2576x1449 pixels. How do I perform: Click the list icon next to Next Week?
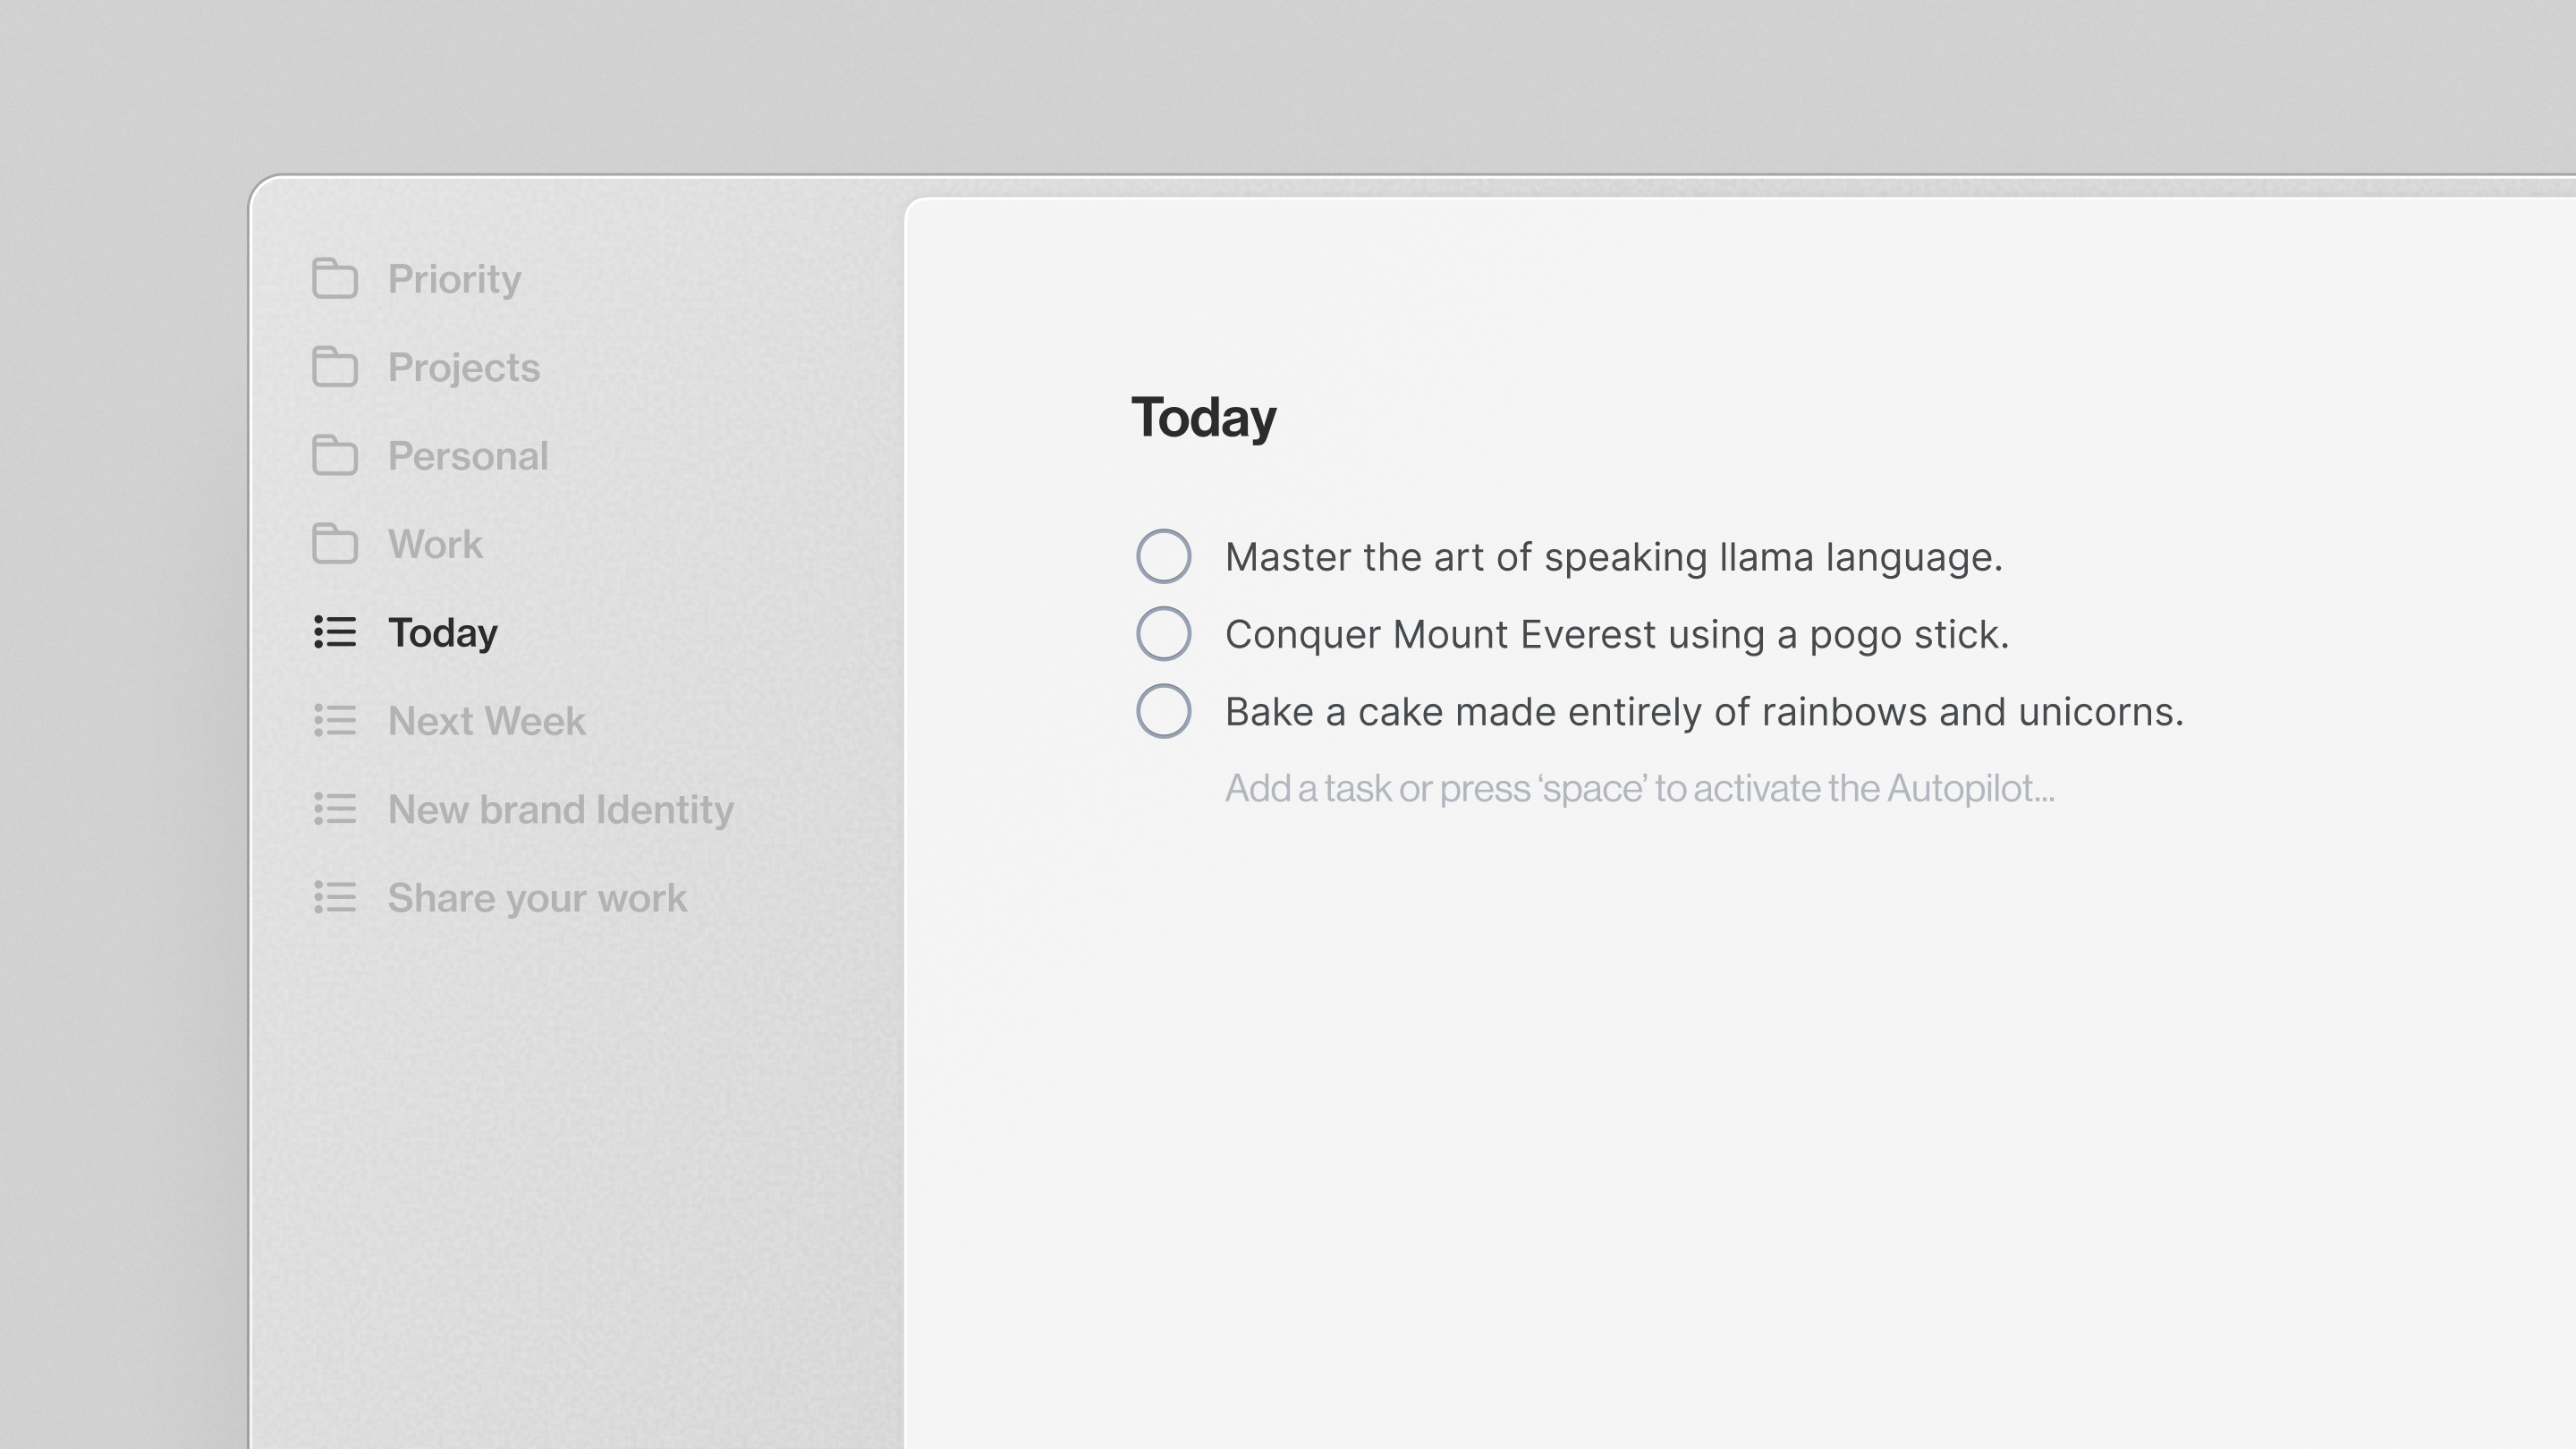tap(335, 721)
